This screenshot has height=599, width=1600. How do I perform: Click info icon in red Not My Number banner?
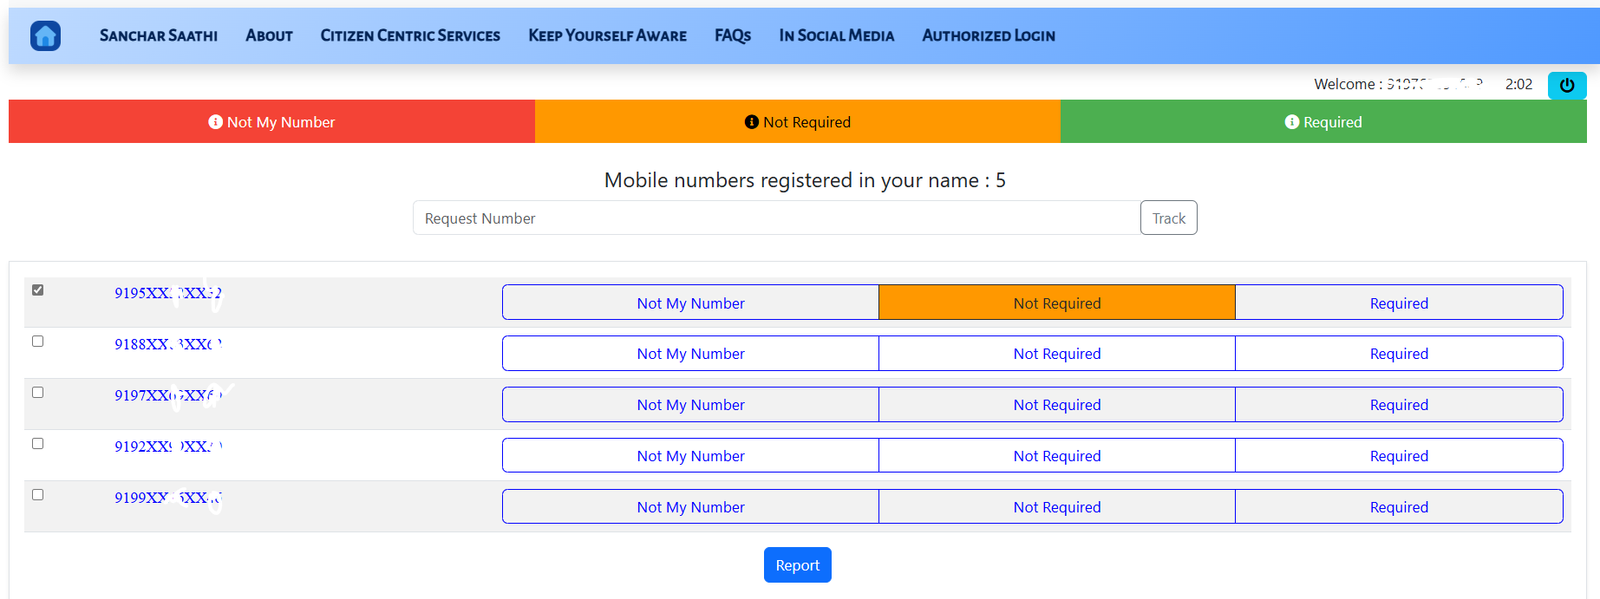point(215,122)
